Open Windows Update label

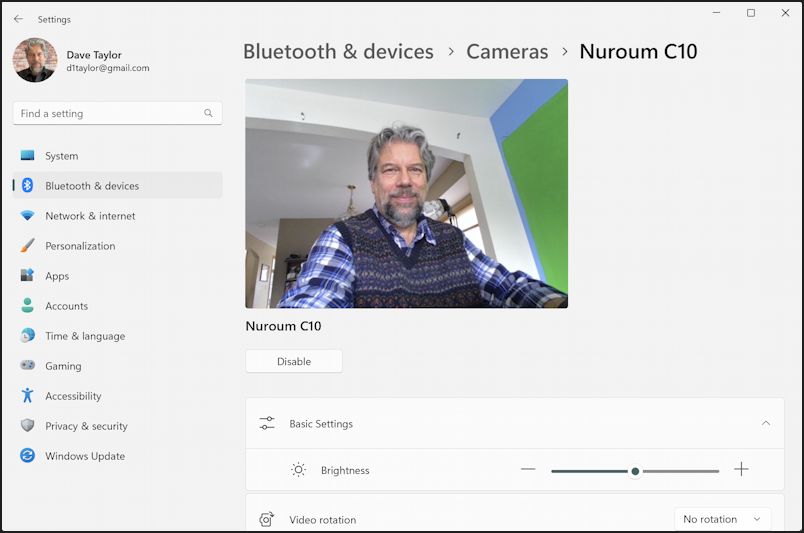(85, 456)
